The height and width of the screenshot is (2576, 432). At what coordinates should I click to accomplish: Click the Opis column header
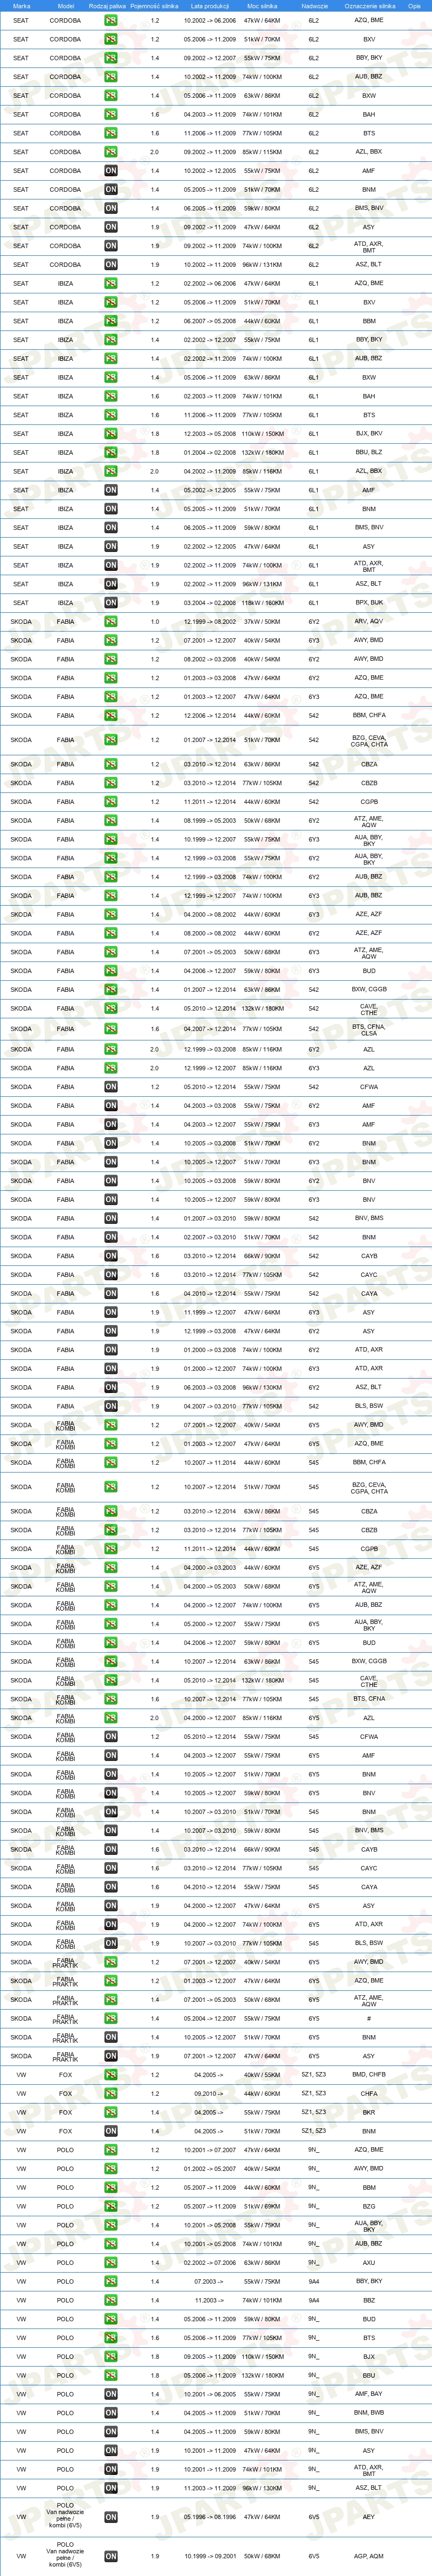(x=414, y=6)
